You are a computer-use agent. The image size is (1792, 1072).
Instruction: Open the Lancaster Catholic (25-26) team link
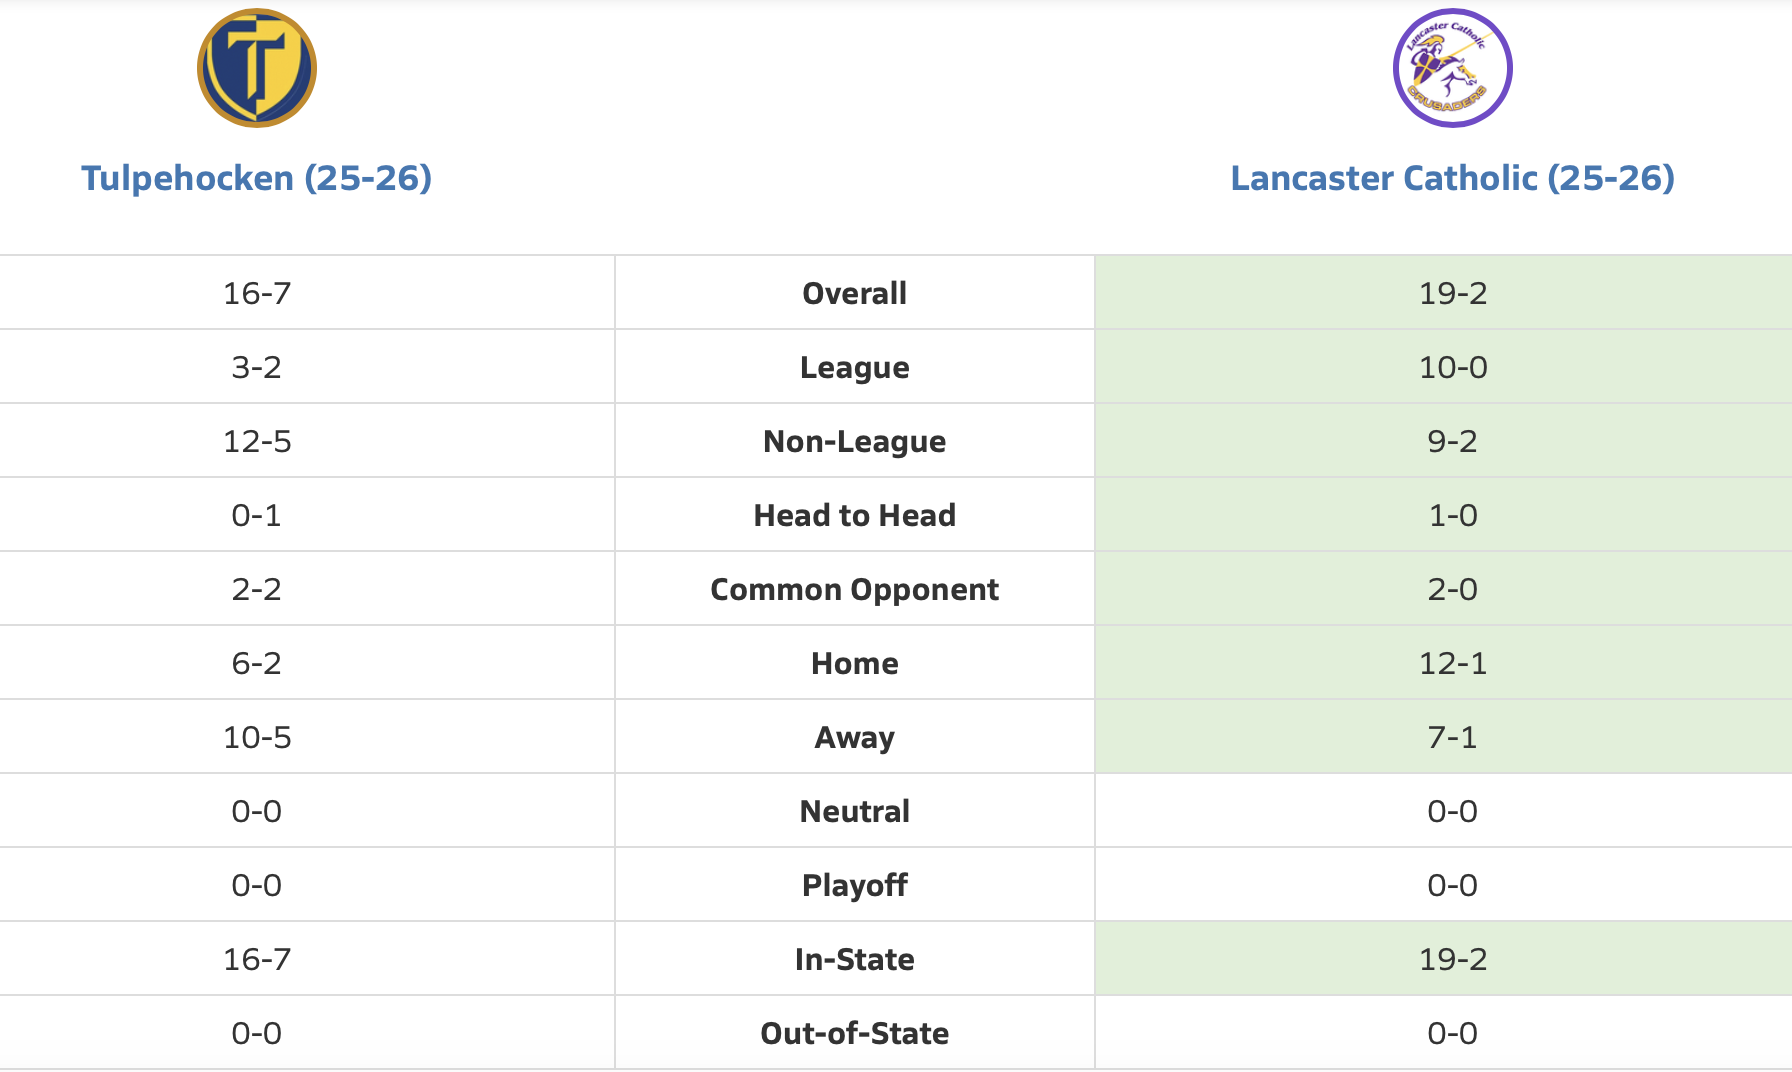[x=1452, y=178]
